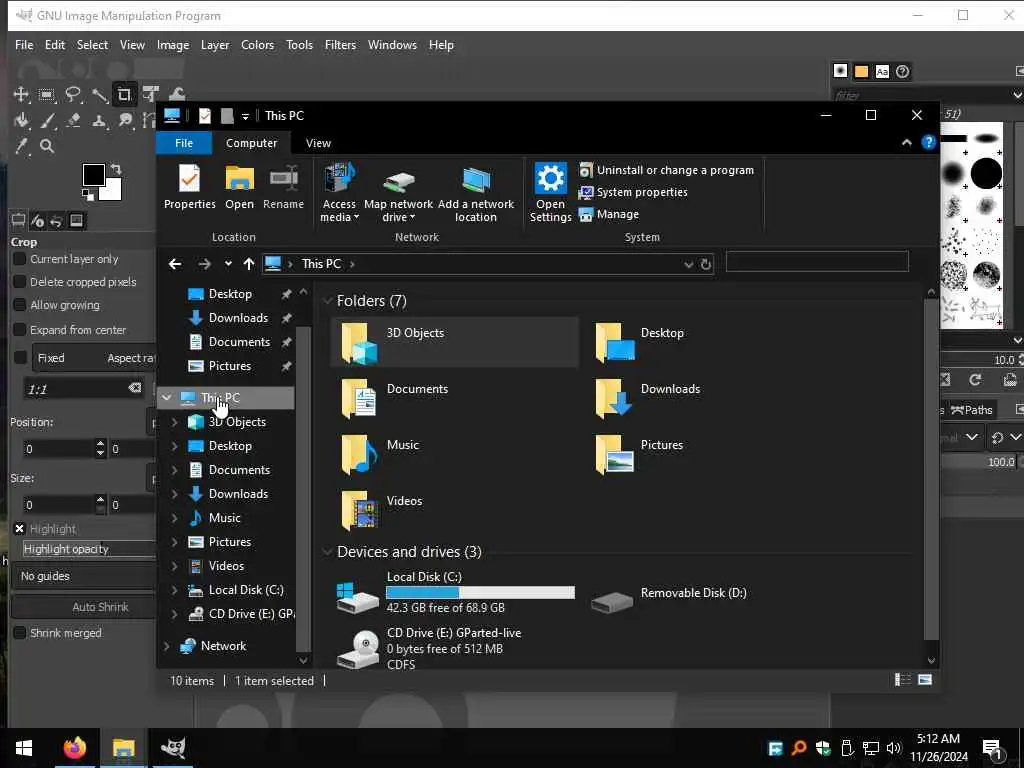Image resolution: width=1024 pixels, height=768 pixels.
Task: Select the Free Select lasso tool
Action: click(x=72, y=95)
